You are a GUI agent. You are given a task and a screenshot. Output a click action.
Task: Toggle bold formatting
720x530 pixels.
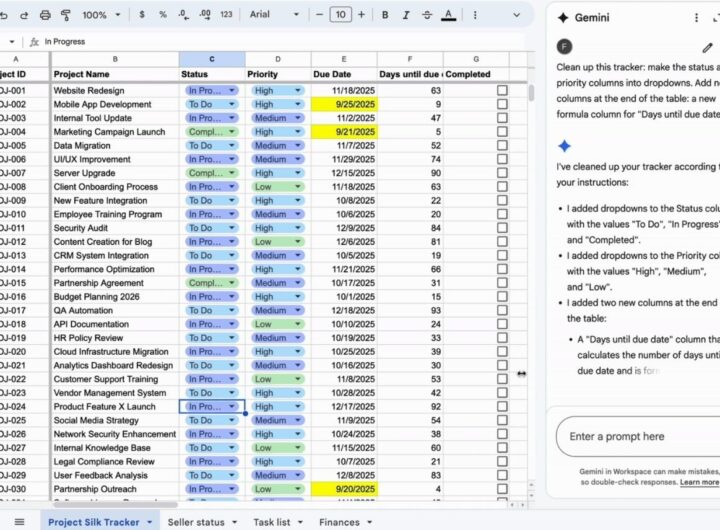[x=385, y=15]
